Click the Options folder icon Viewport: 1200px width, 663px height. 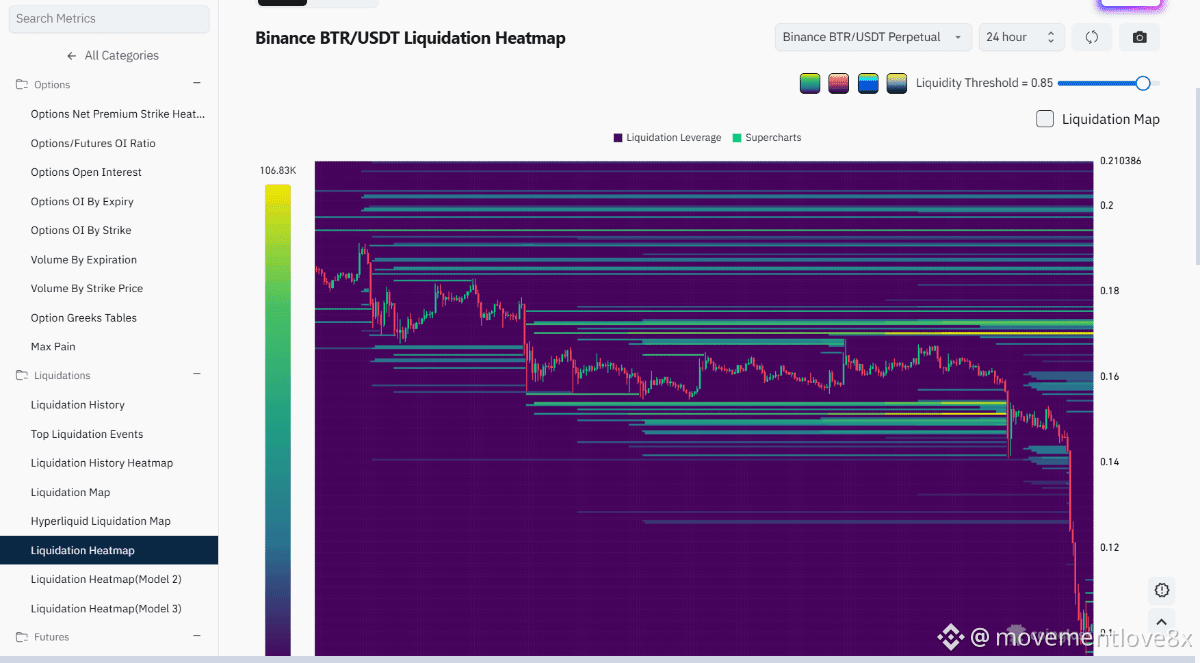(22, 85)
